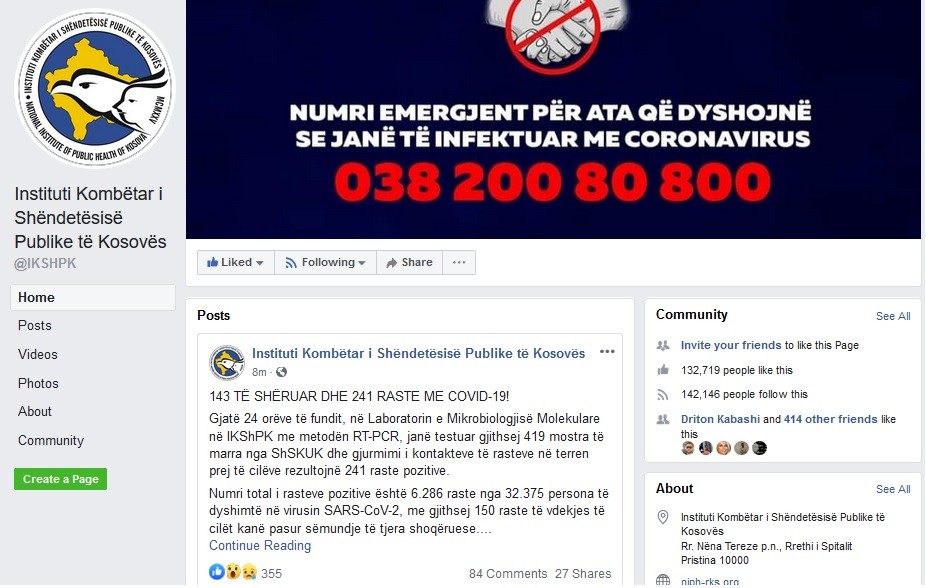Click the green Create a Page button
Screen dimensions: 926x588
pyautogui.click(x=61, y=479)
